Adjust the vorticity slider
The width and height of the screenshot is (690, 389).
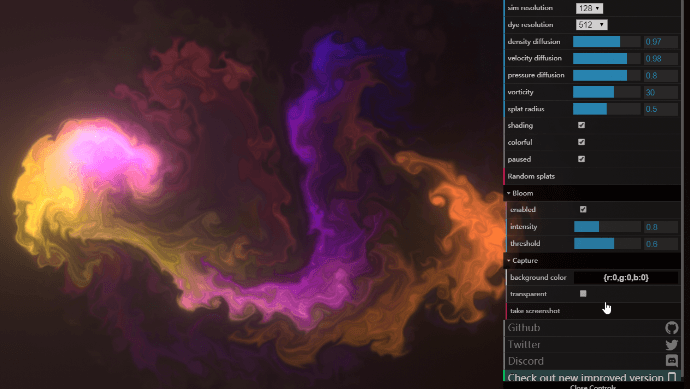606,92
